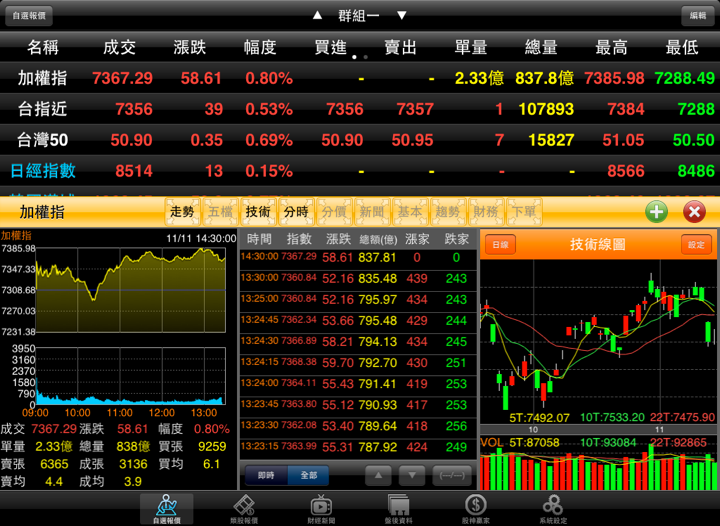Toggle the 日線 period button
This screenshot has height=526, width=720.
pyautogui.click(x=500, y=245)
